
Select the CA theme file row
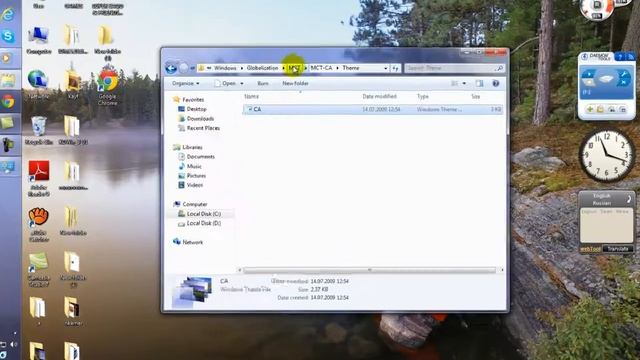[x=372, y=109]
